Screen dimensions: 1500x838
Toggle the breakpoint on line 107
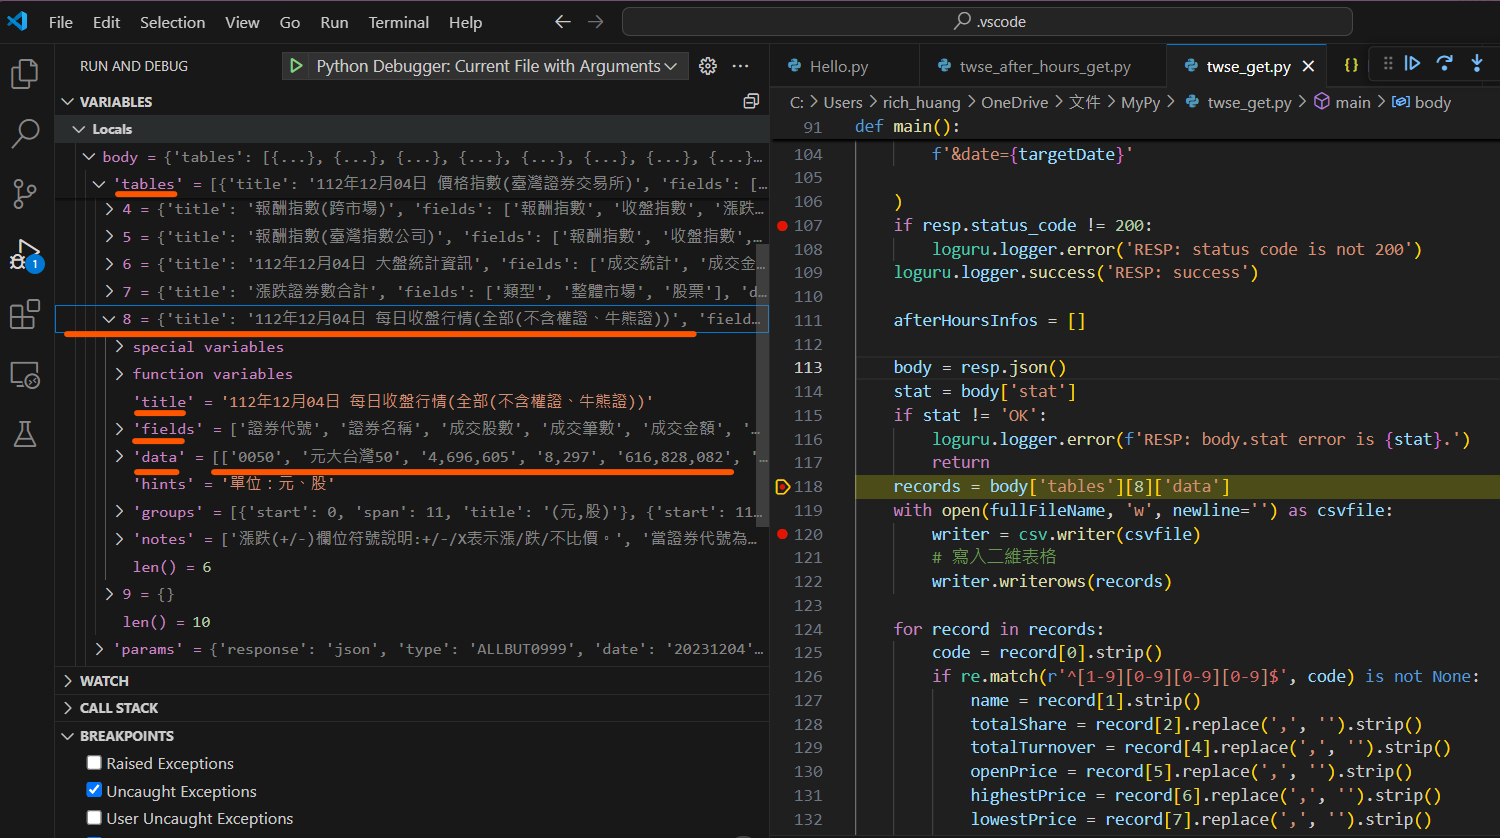(x=782, y=226)
